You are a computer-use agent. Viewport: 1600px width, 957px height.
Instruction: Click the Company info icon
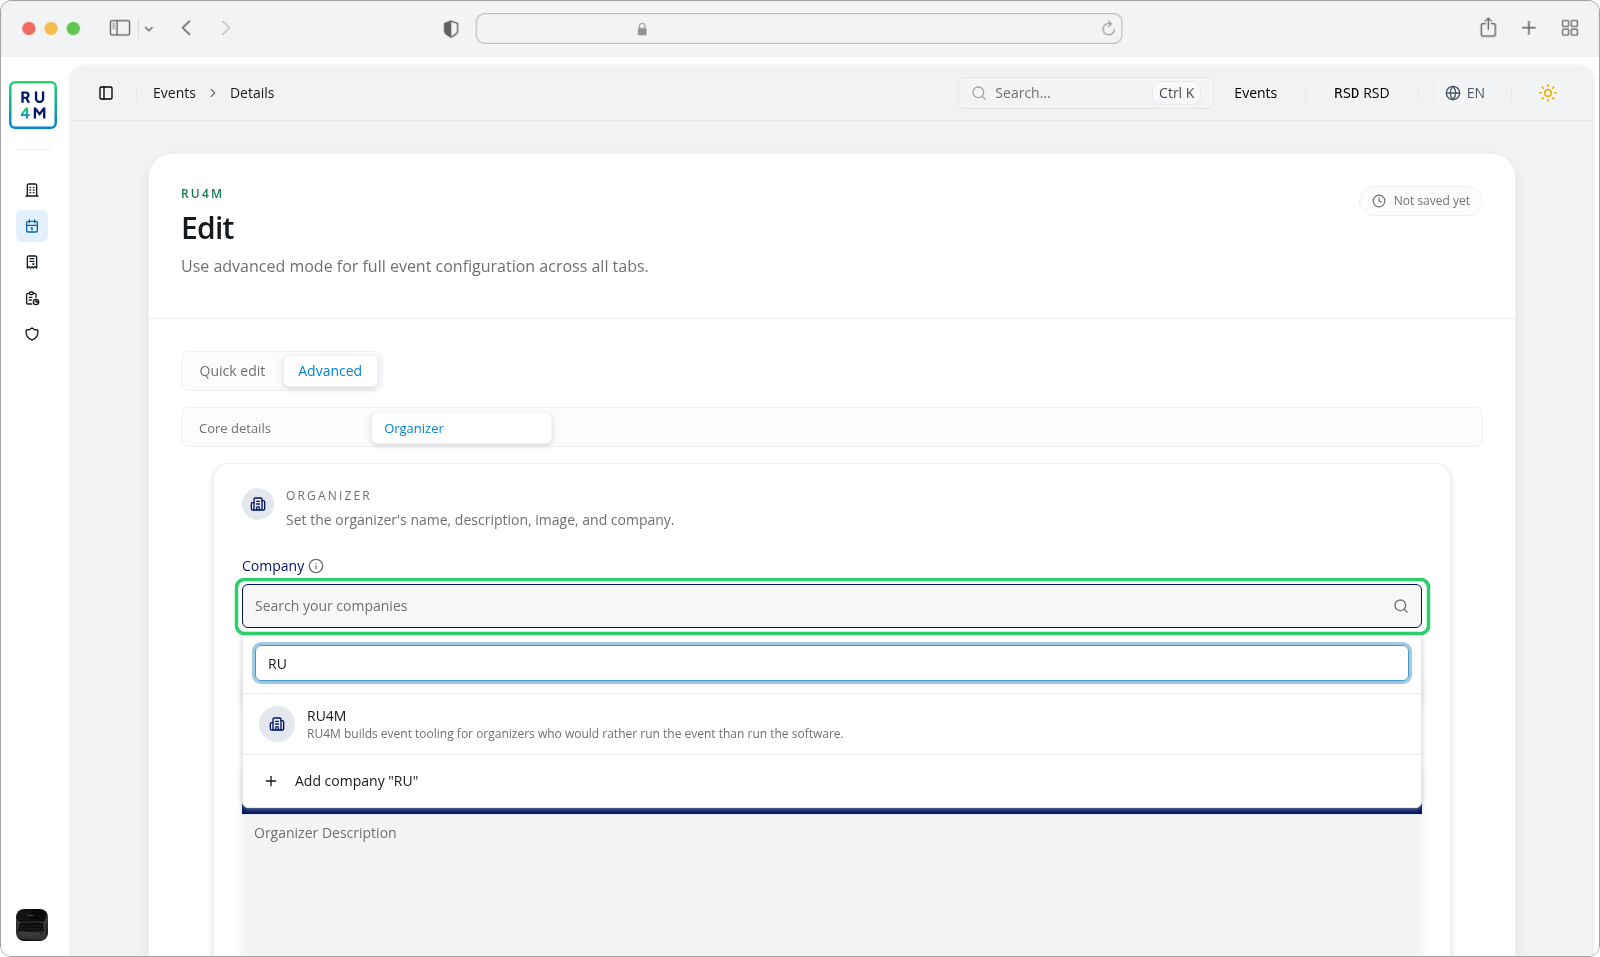click(316, 566)
